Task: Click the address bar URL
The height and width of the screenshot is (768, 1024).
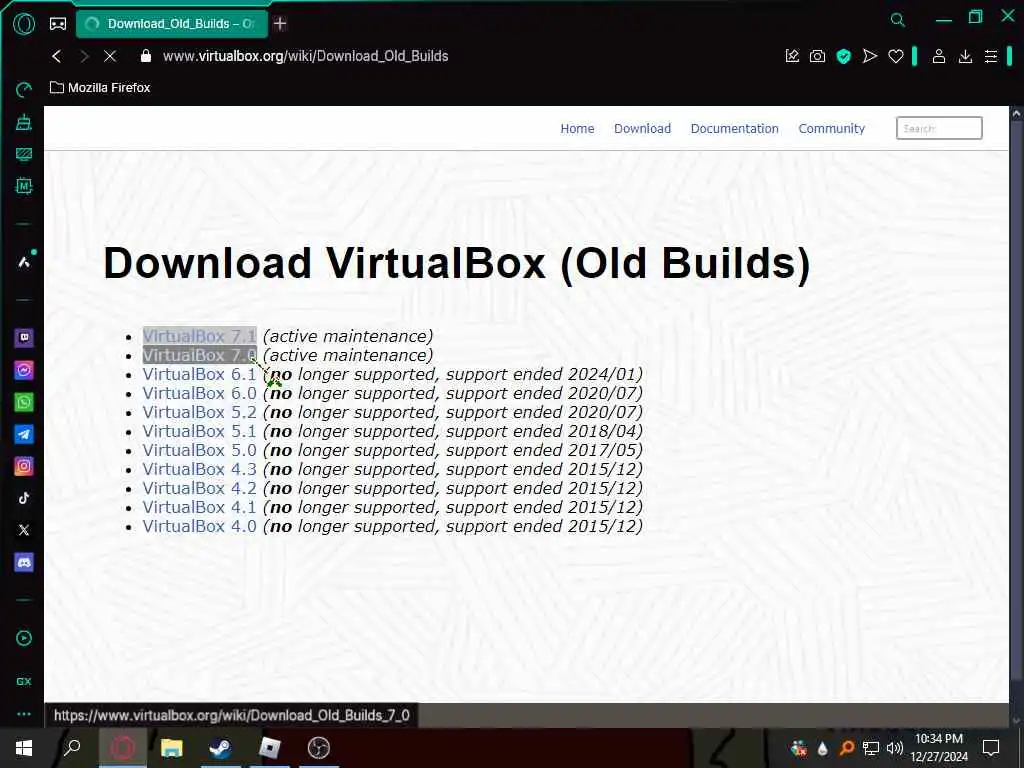Action: [306, 56]
